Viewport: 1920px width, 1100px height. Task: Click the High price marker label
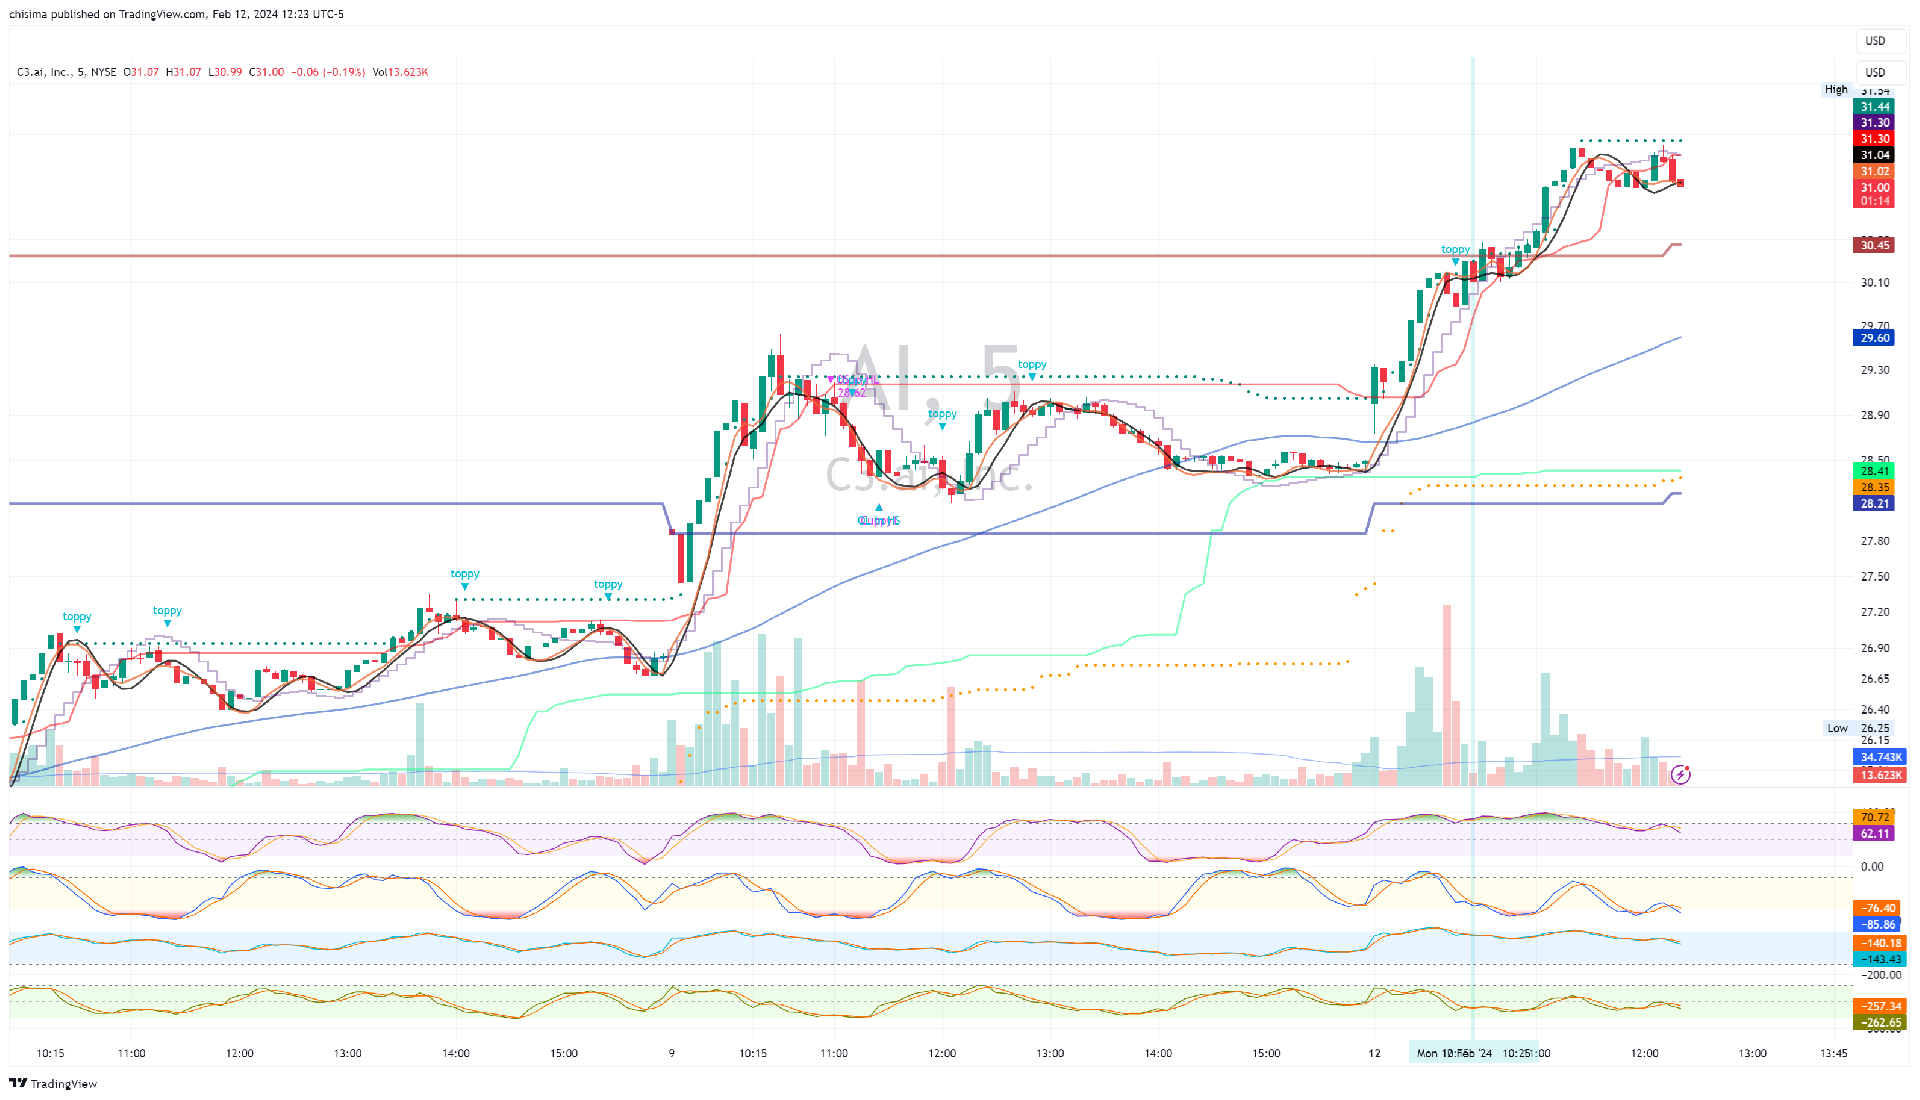pyautogui.click(x=1836, y=89)
